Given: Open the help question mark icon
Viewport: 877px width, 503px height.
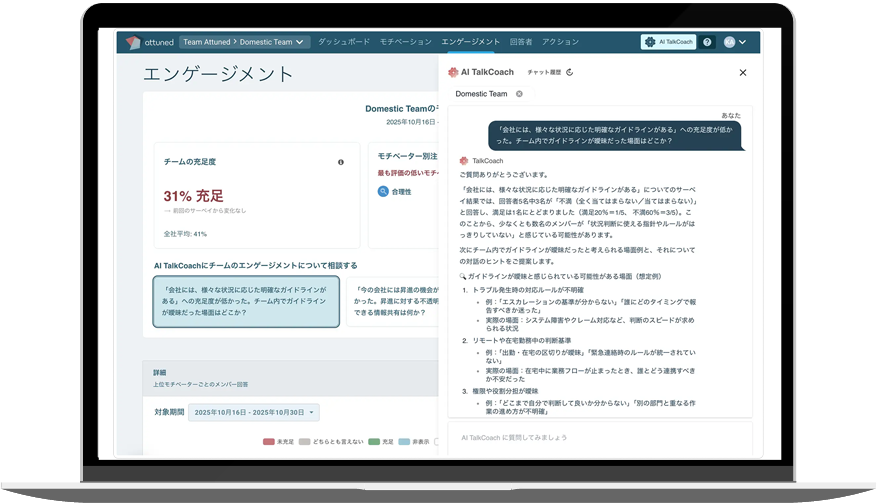Looking at the screenshot, I should [x=707, y=42].
